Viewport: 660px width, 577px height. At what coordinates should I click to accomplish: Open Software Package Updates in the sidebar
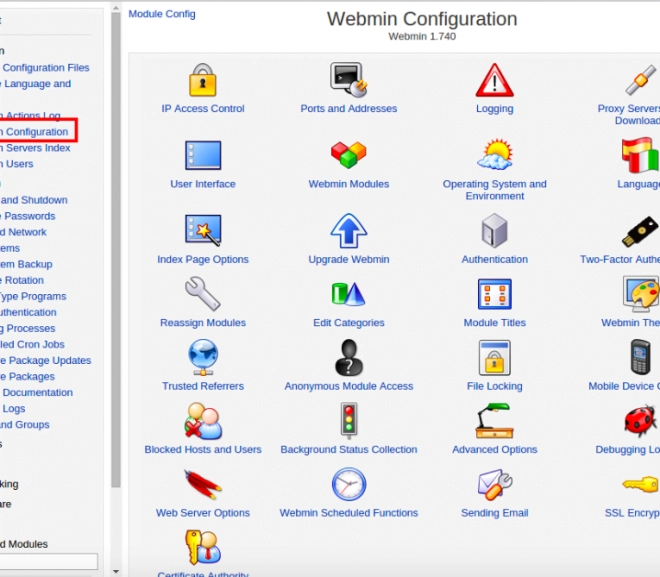coord(45,361)
